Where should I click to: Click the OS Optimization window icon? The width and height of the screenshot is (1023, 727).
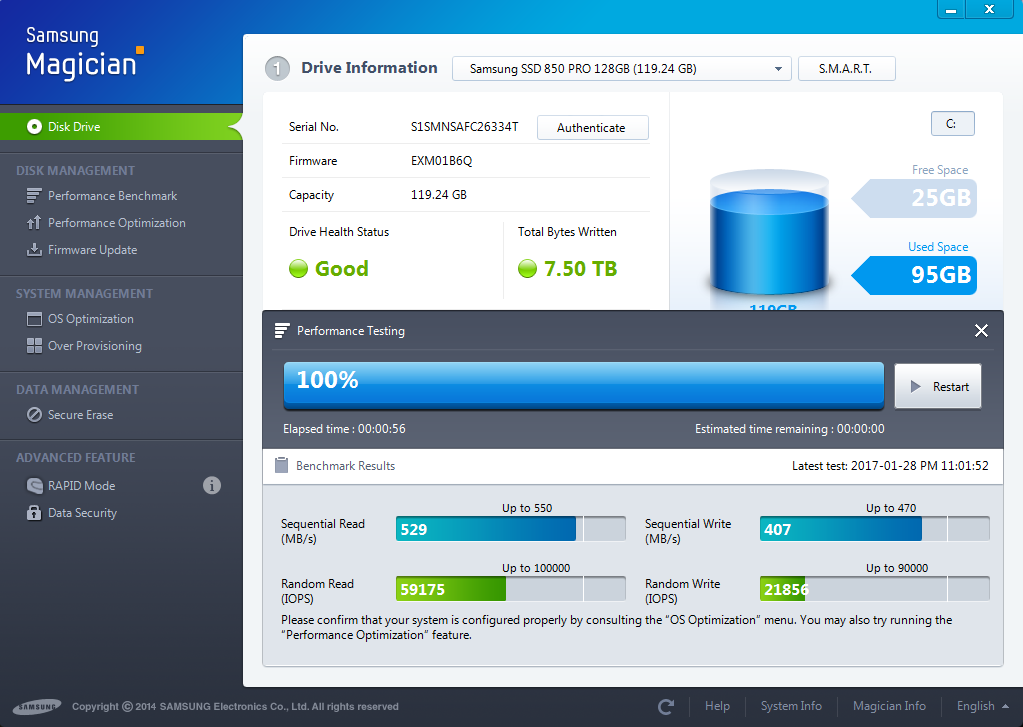pos(34,319)
